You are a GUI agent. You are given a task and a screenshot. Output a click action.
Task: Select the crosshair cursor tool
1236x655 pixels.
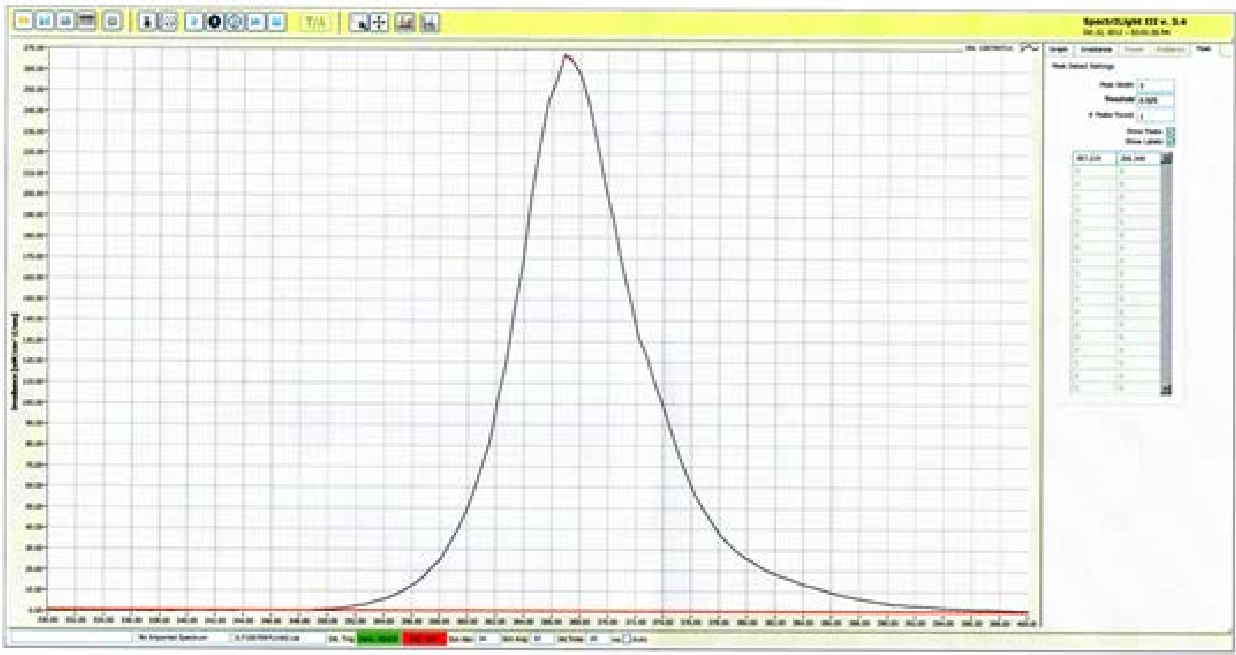[380, 21]
